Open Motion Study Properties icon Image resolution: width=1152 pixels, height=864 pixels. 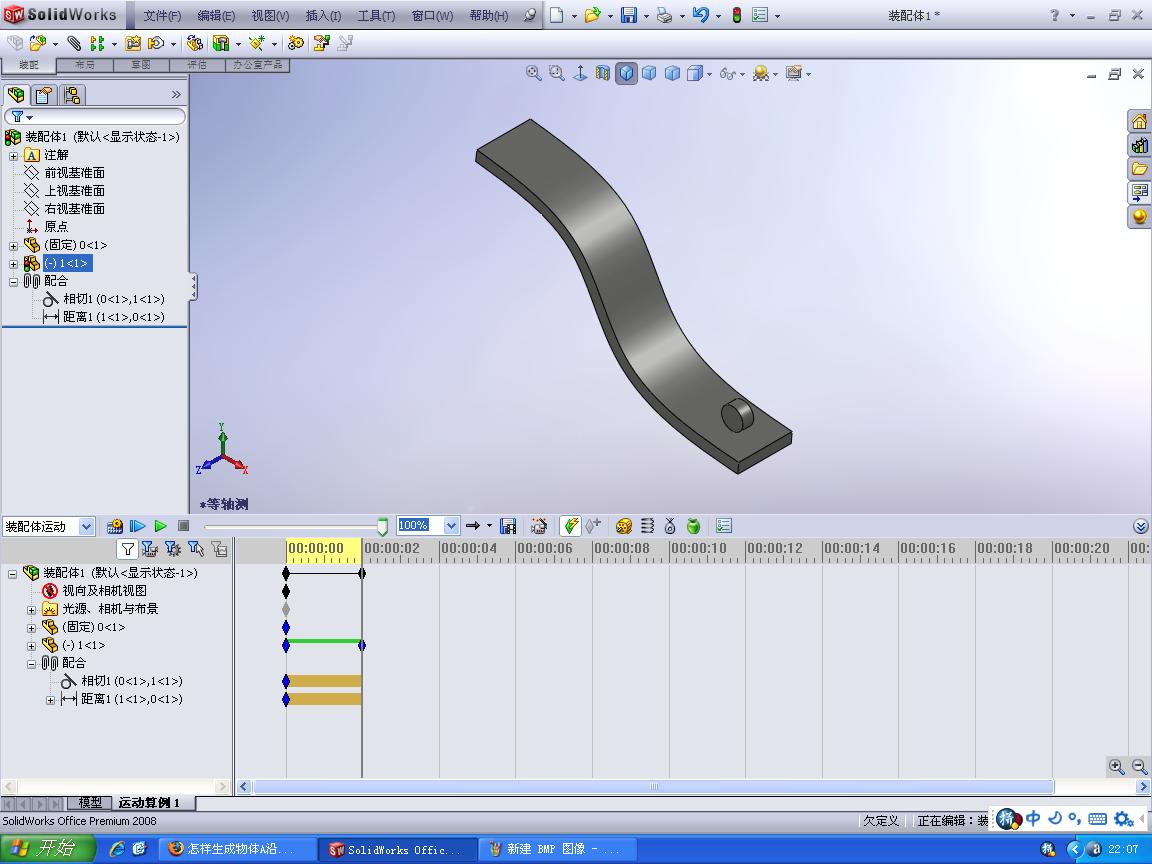pyautogui.click(x=724, y=526)
